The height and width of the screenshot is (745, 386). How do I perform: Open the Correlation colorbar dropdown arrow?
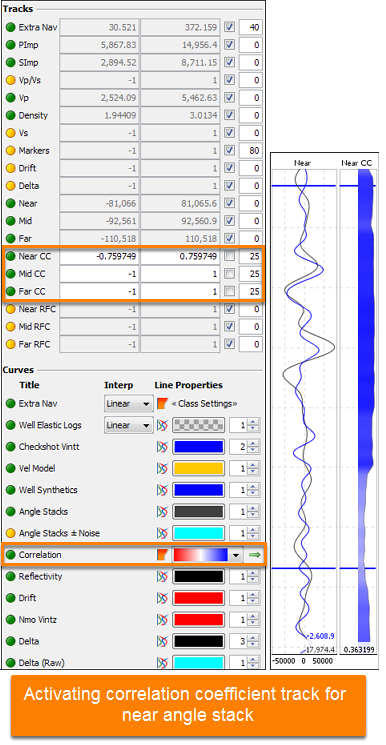[x=237, y=555]
